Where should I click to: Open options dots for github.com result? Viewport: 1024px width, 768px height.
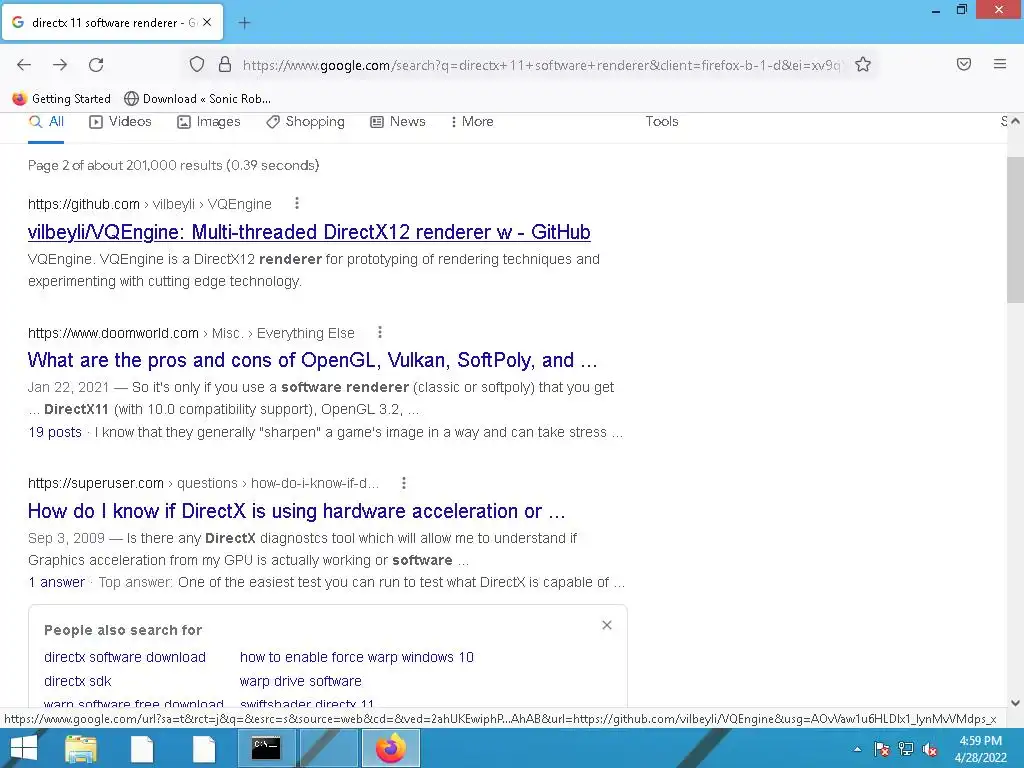(x=297, y=203)
